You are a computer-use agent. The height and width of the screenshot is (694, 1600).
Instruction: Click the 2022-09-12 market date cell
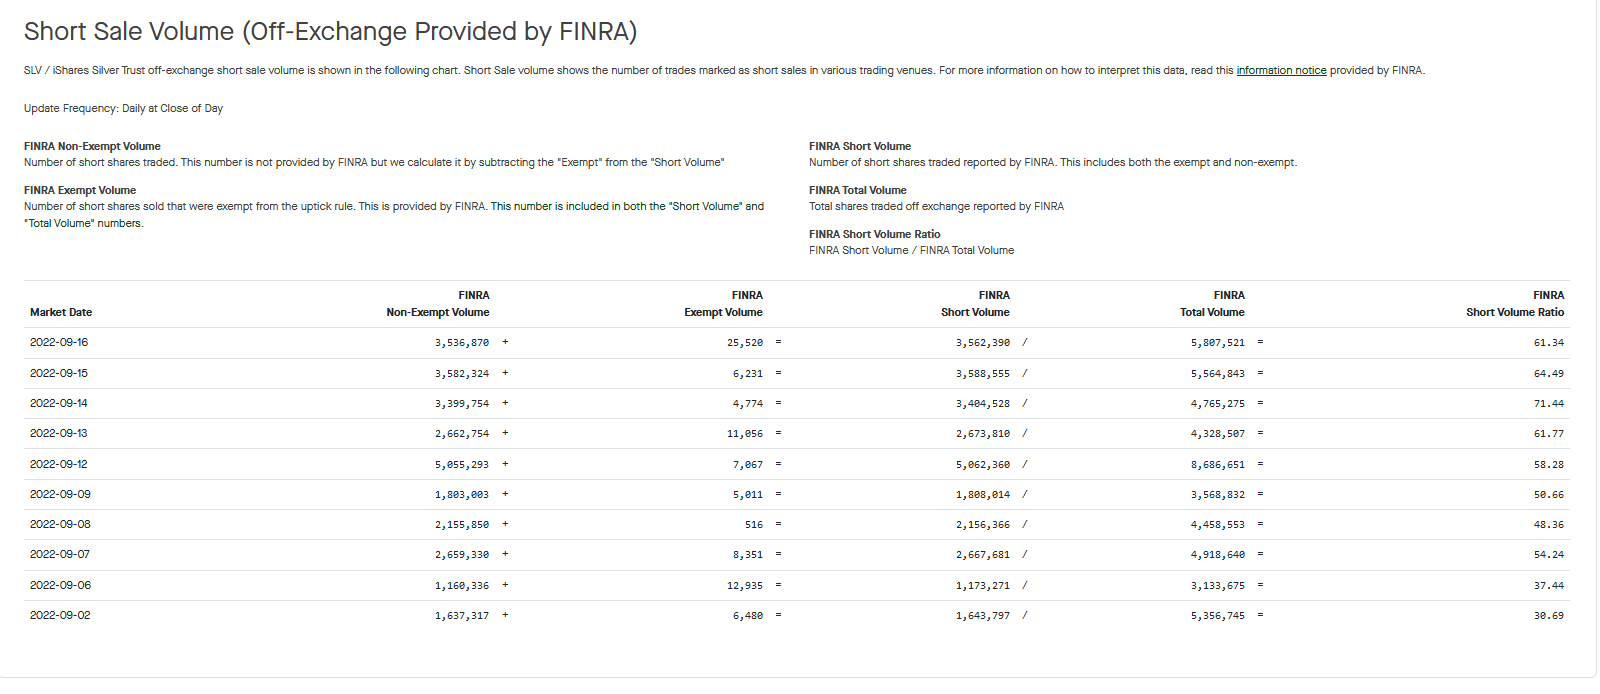59,464
